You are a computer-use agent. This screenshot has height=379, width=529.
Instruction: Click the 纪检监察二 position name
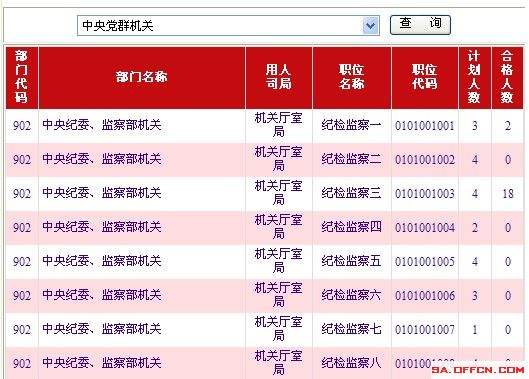tap(352, 159)
